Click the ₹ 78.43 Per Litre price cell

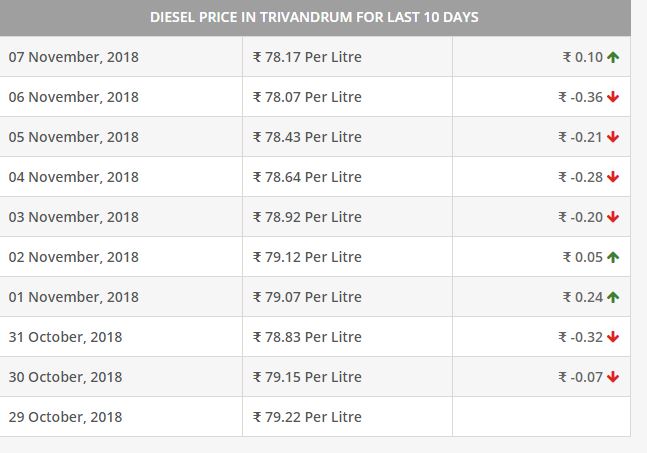pyautogui.click(x=347, y=137)
